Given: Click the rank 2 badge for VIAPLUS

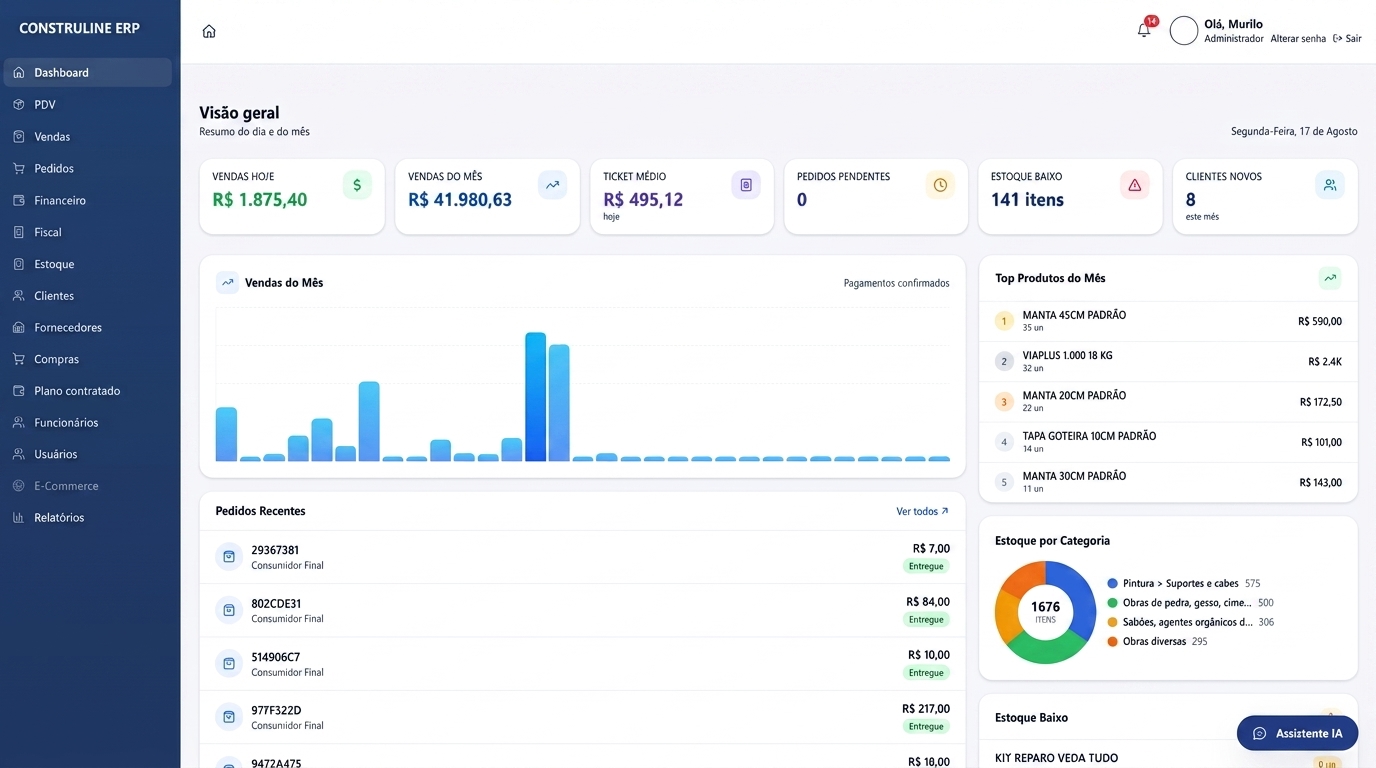Looking at the screenshot, I should click(1005, 361).
